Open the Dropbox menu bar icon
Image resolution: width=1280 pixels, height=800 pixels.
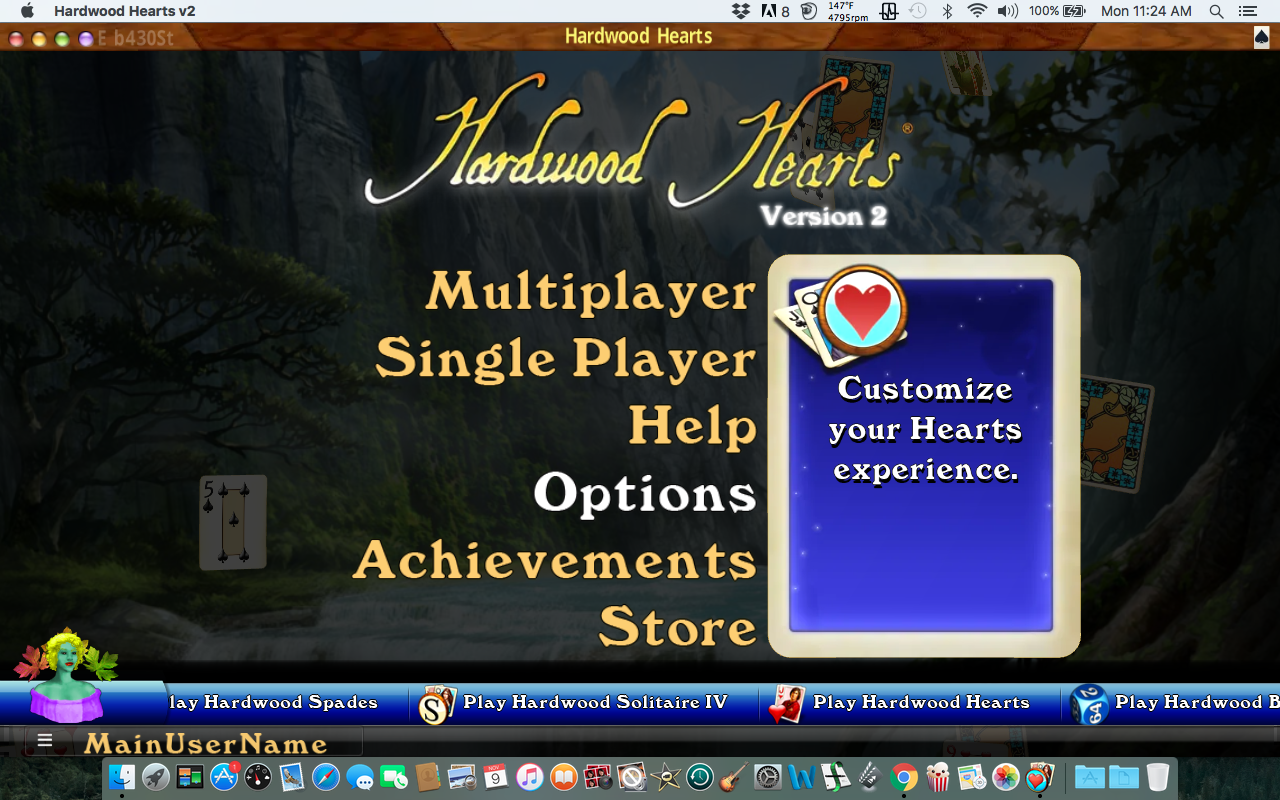point(741,11)
